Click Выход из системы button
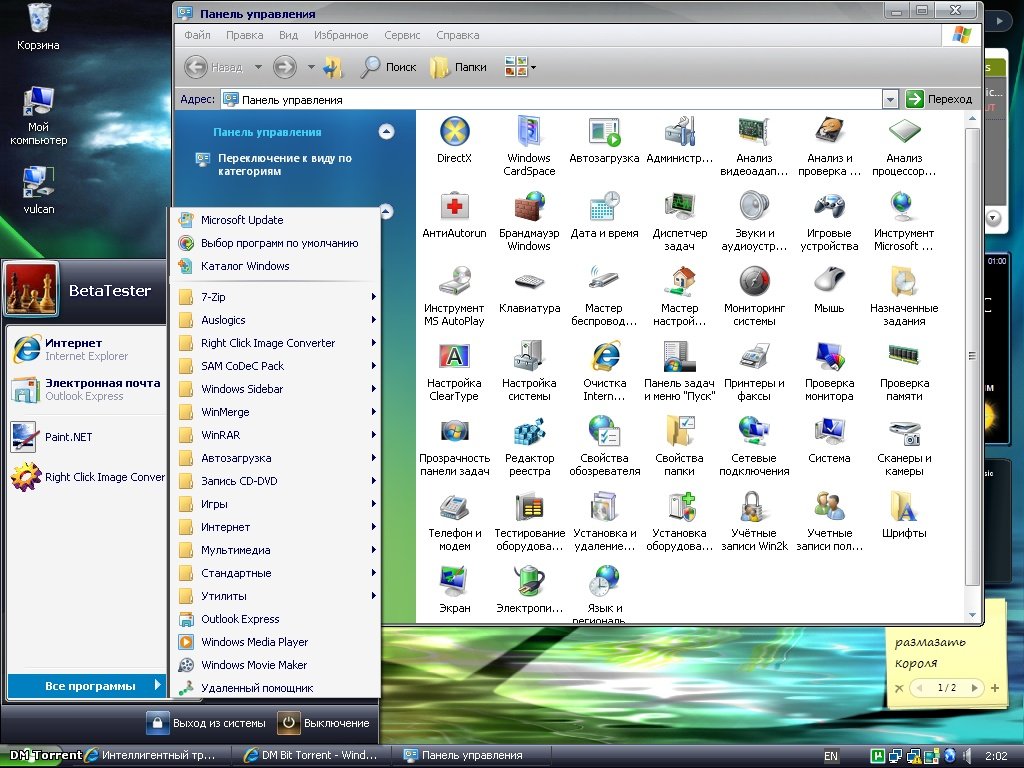The width and height of the screenshot is (1024, 768). (206, 723)
